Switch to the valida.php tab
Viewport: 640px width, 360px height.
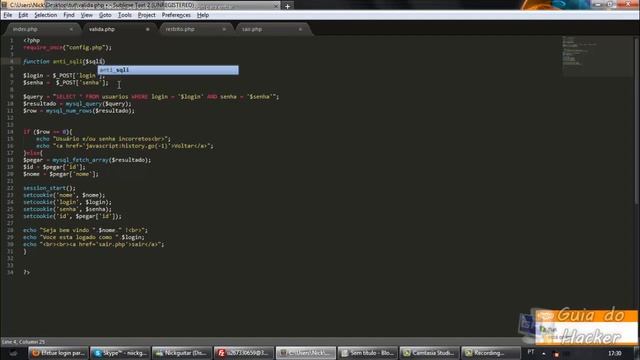pos(118,29)
